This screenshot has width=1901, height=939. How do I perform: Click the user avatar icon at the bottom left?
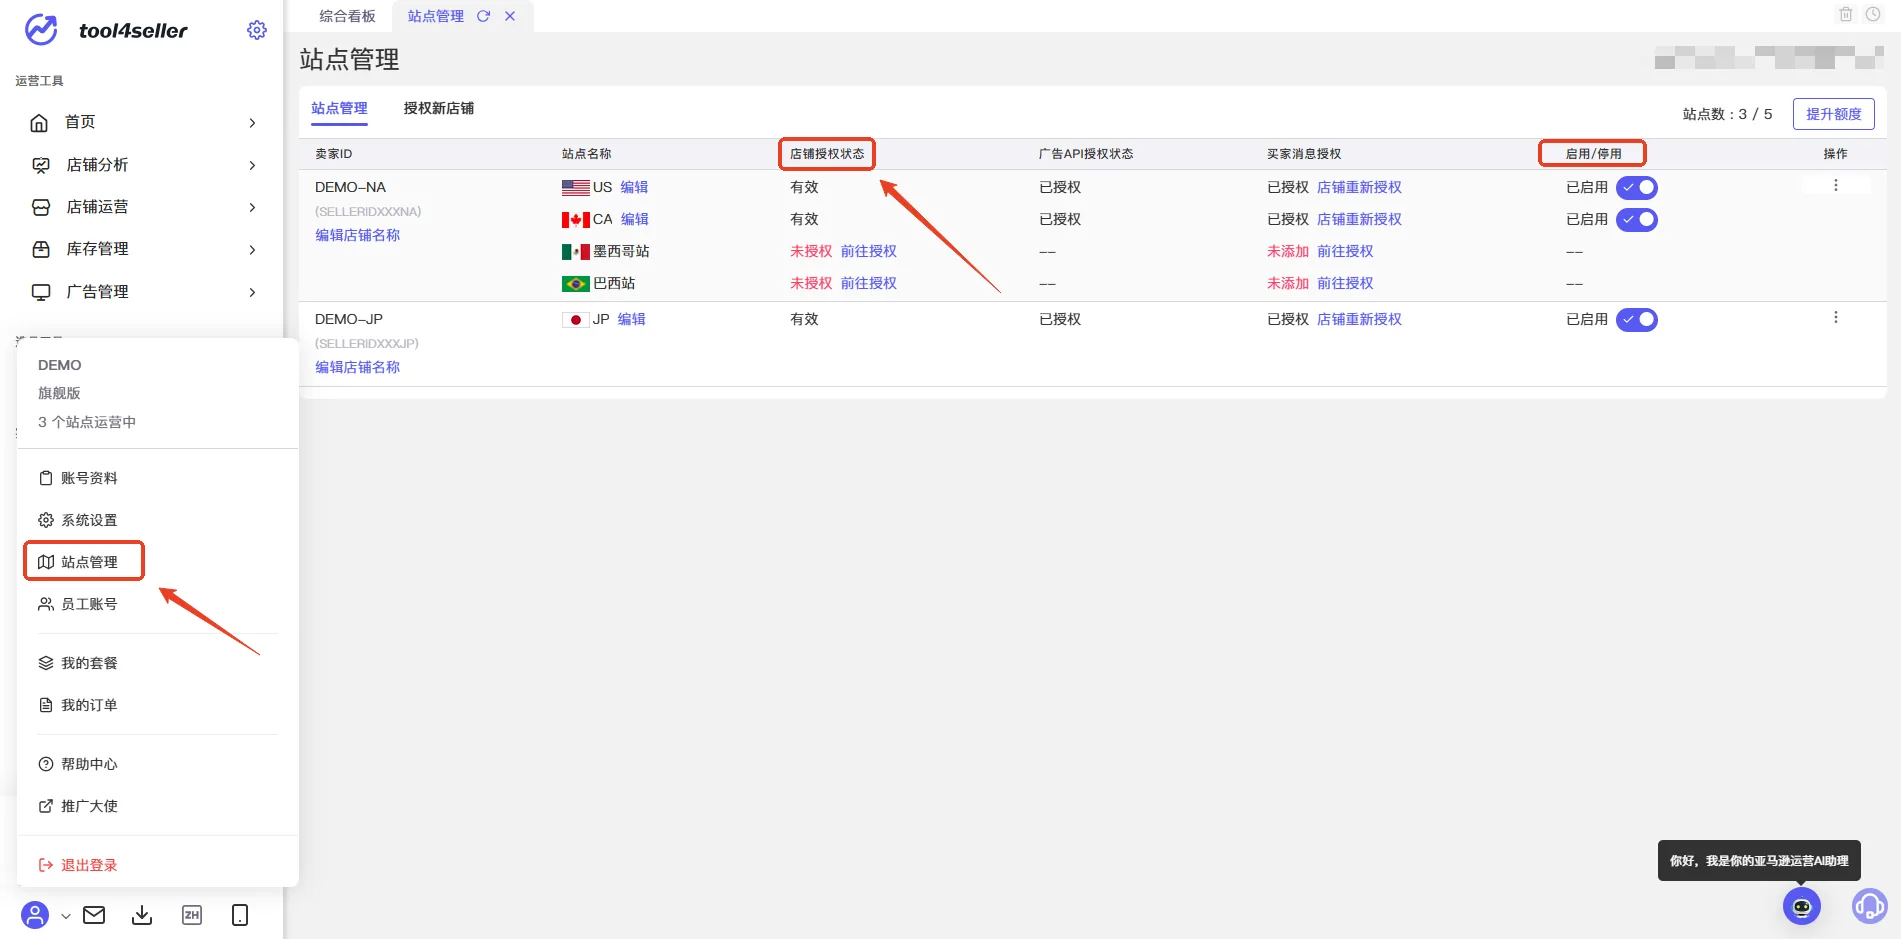[35, 915]
